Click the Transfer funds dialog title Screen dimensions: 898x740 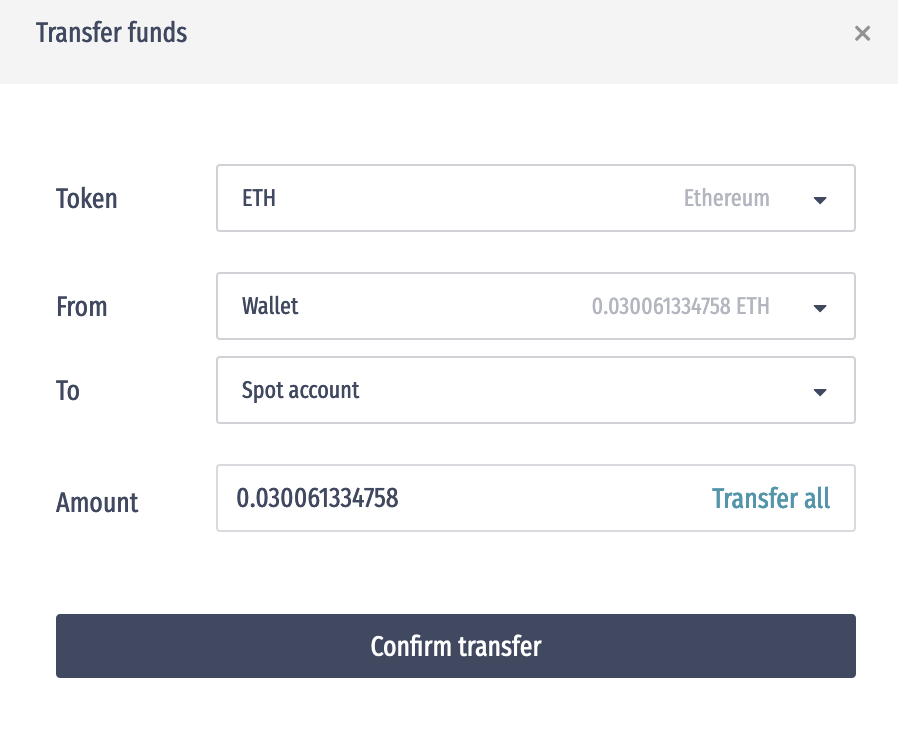(111, 32)
